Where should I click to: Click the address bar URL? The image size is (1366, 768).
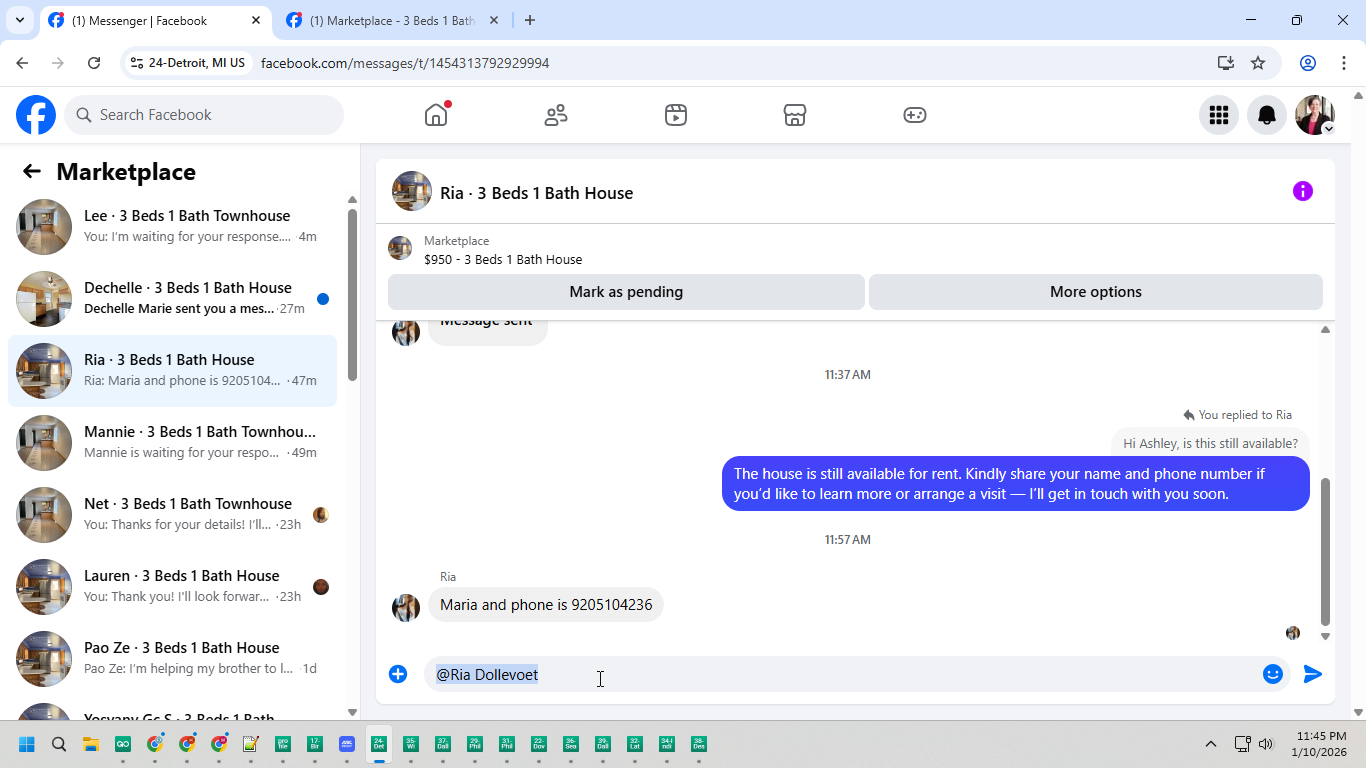click(x=405, y=63)
